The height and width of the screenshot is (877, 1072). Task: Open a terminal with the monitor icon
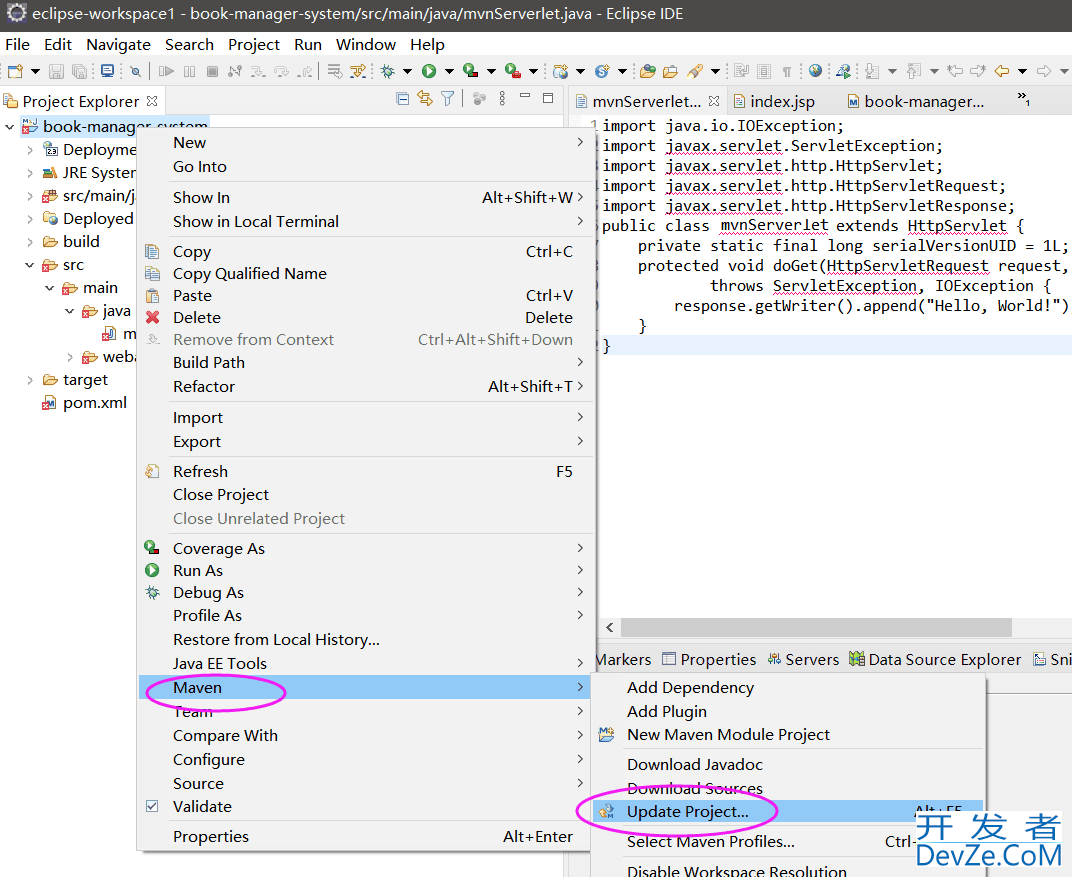pyautogui.click(x=107, y=71)
